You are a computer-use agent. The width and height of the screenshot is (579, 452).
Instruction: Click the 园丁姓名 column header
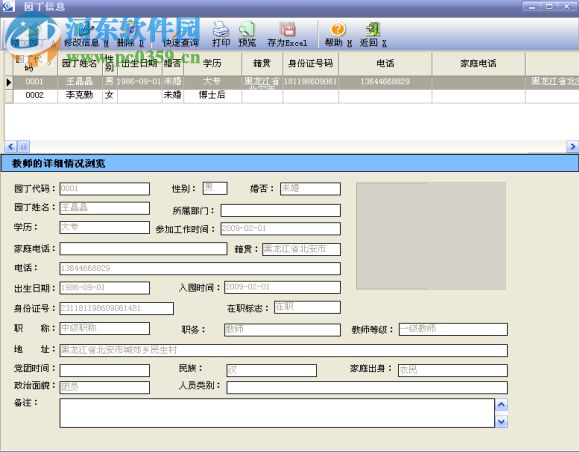click(80, 63)
